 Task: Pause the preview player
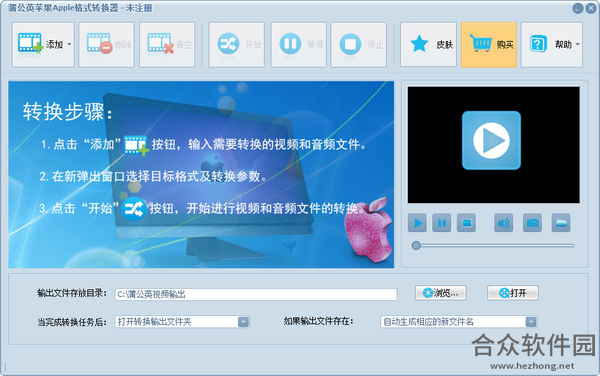point(442,223)
